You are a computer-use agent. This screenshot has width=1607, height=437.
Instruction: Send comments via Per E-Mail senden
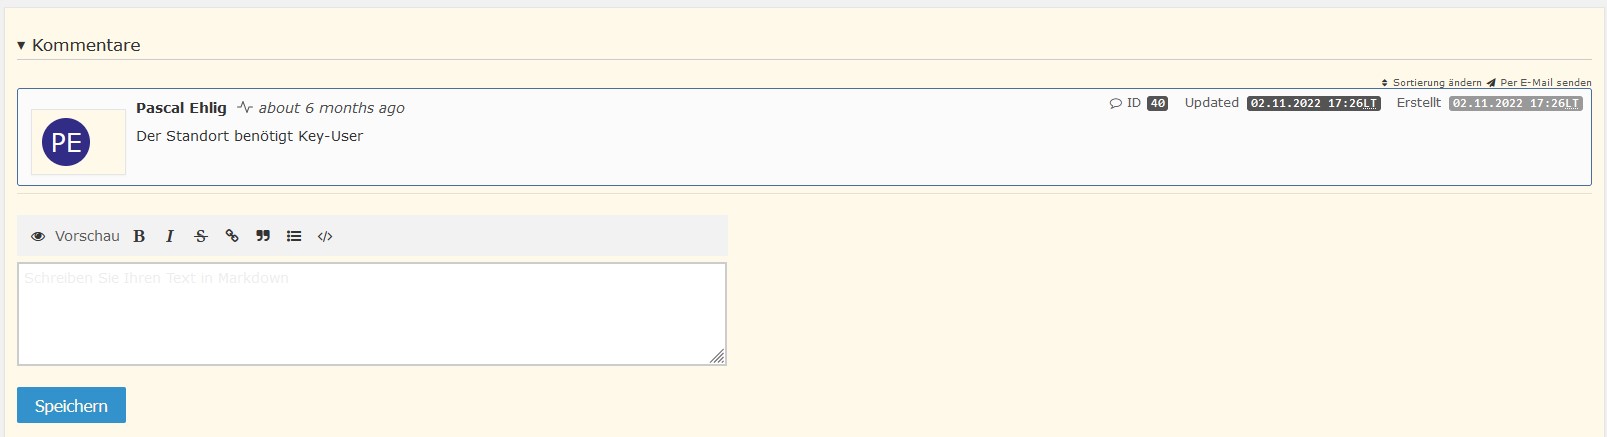(x=1539, y=83)
